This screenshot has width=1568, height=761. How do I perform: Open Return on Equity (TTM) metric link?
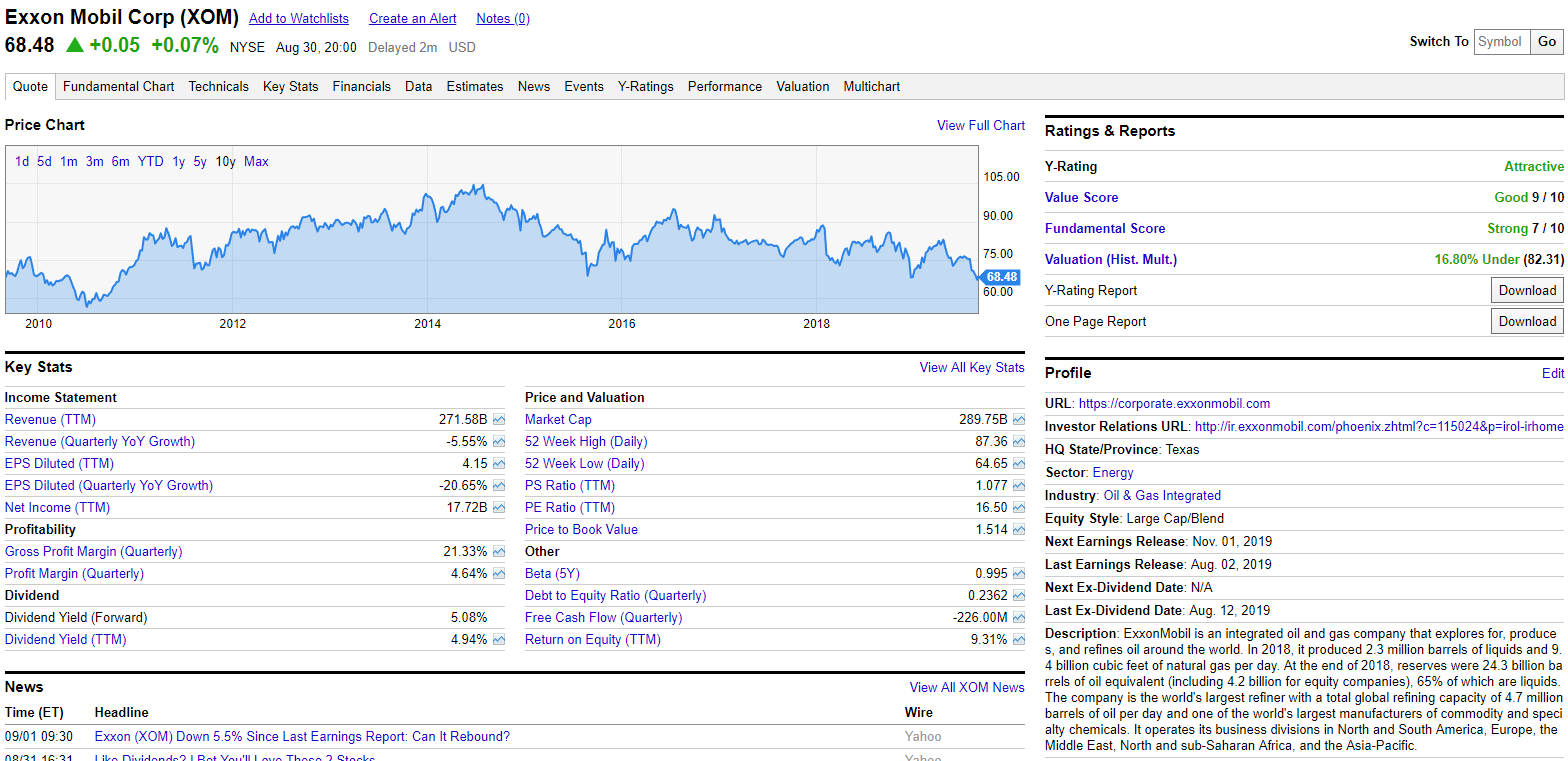click(x=593, y=640)
